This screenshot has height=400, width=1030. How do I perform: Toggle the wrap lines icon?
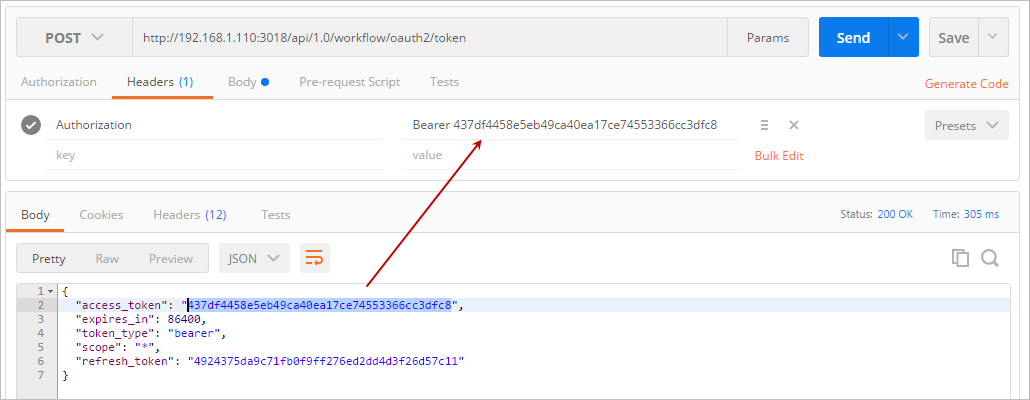coord(315,258)
